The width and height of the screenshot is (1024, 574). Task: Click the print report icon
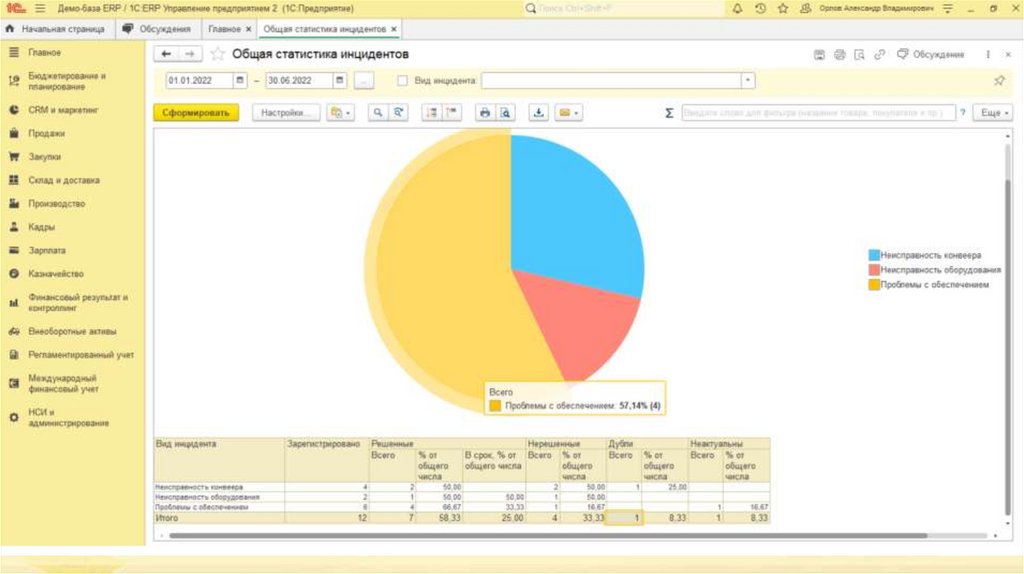(484, 113)
